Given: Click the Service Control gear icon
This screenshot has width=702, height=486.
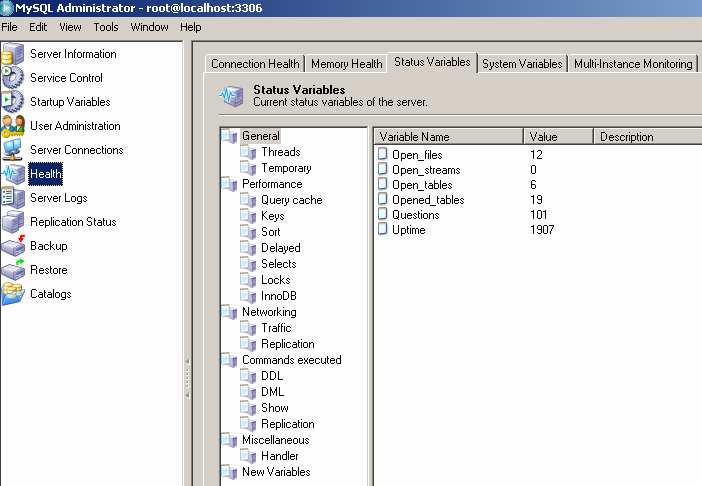Looking at the screenshot, I should click(13, 77).
